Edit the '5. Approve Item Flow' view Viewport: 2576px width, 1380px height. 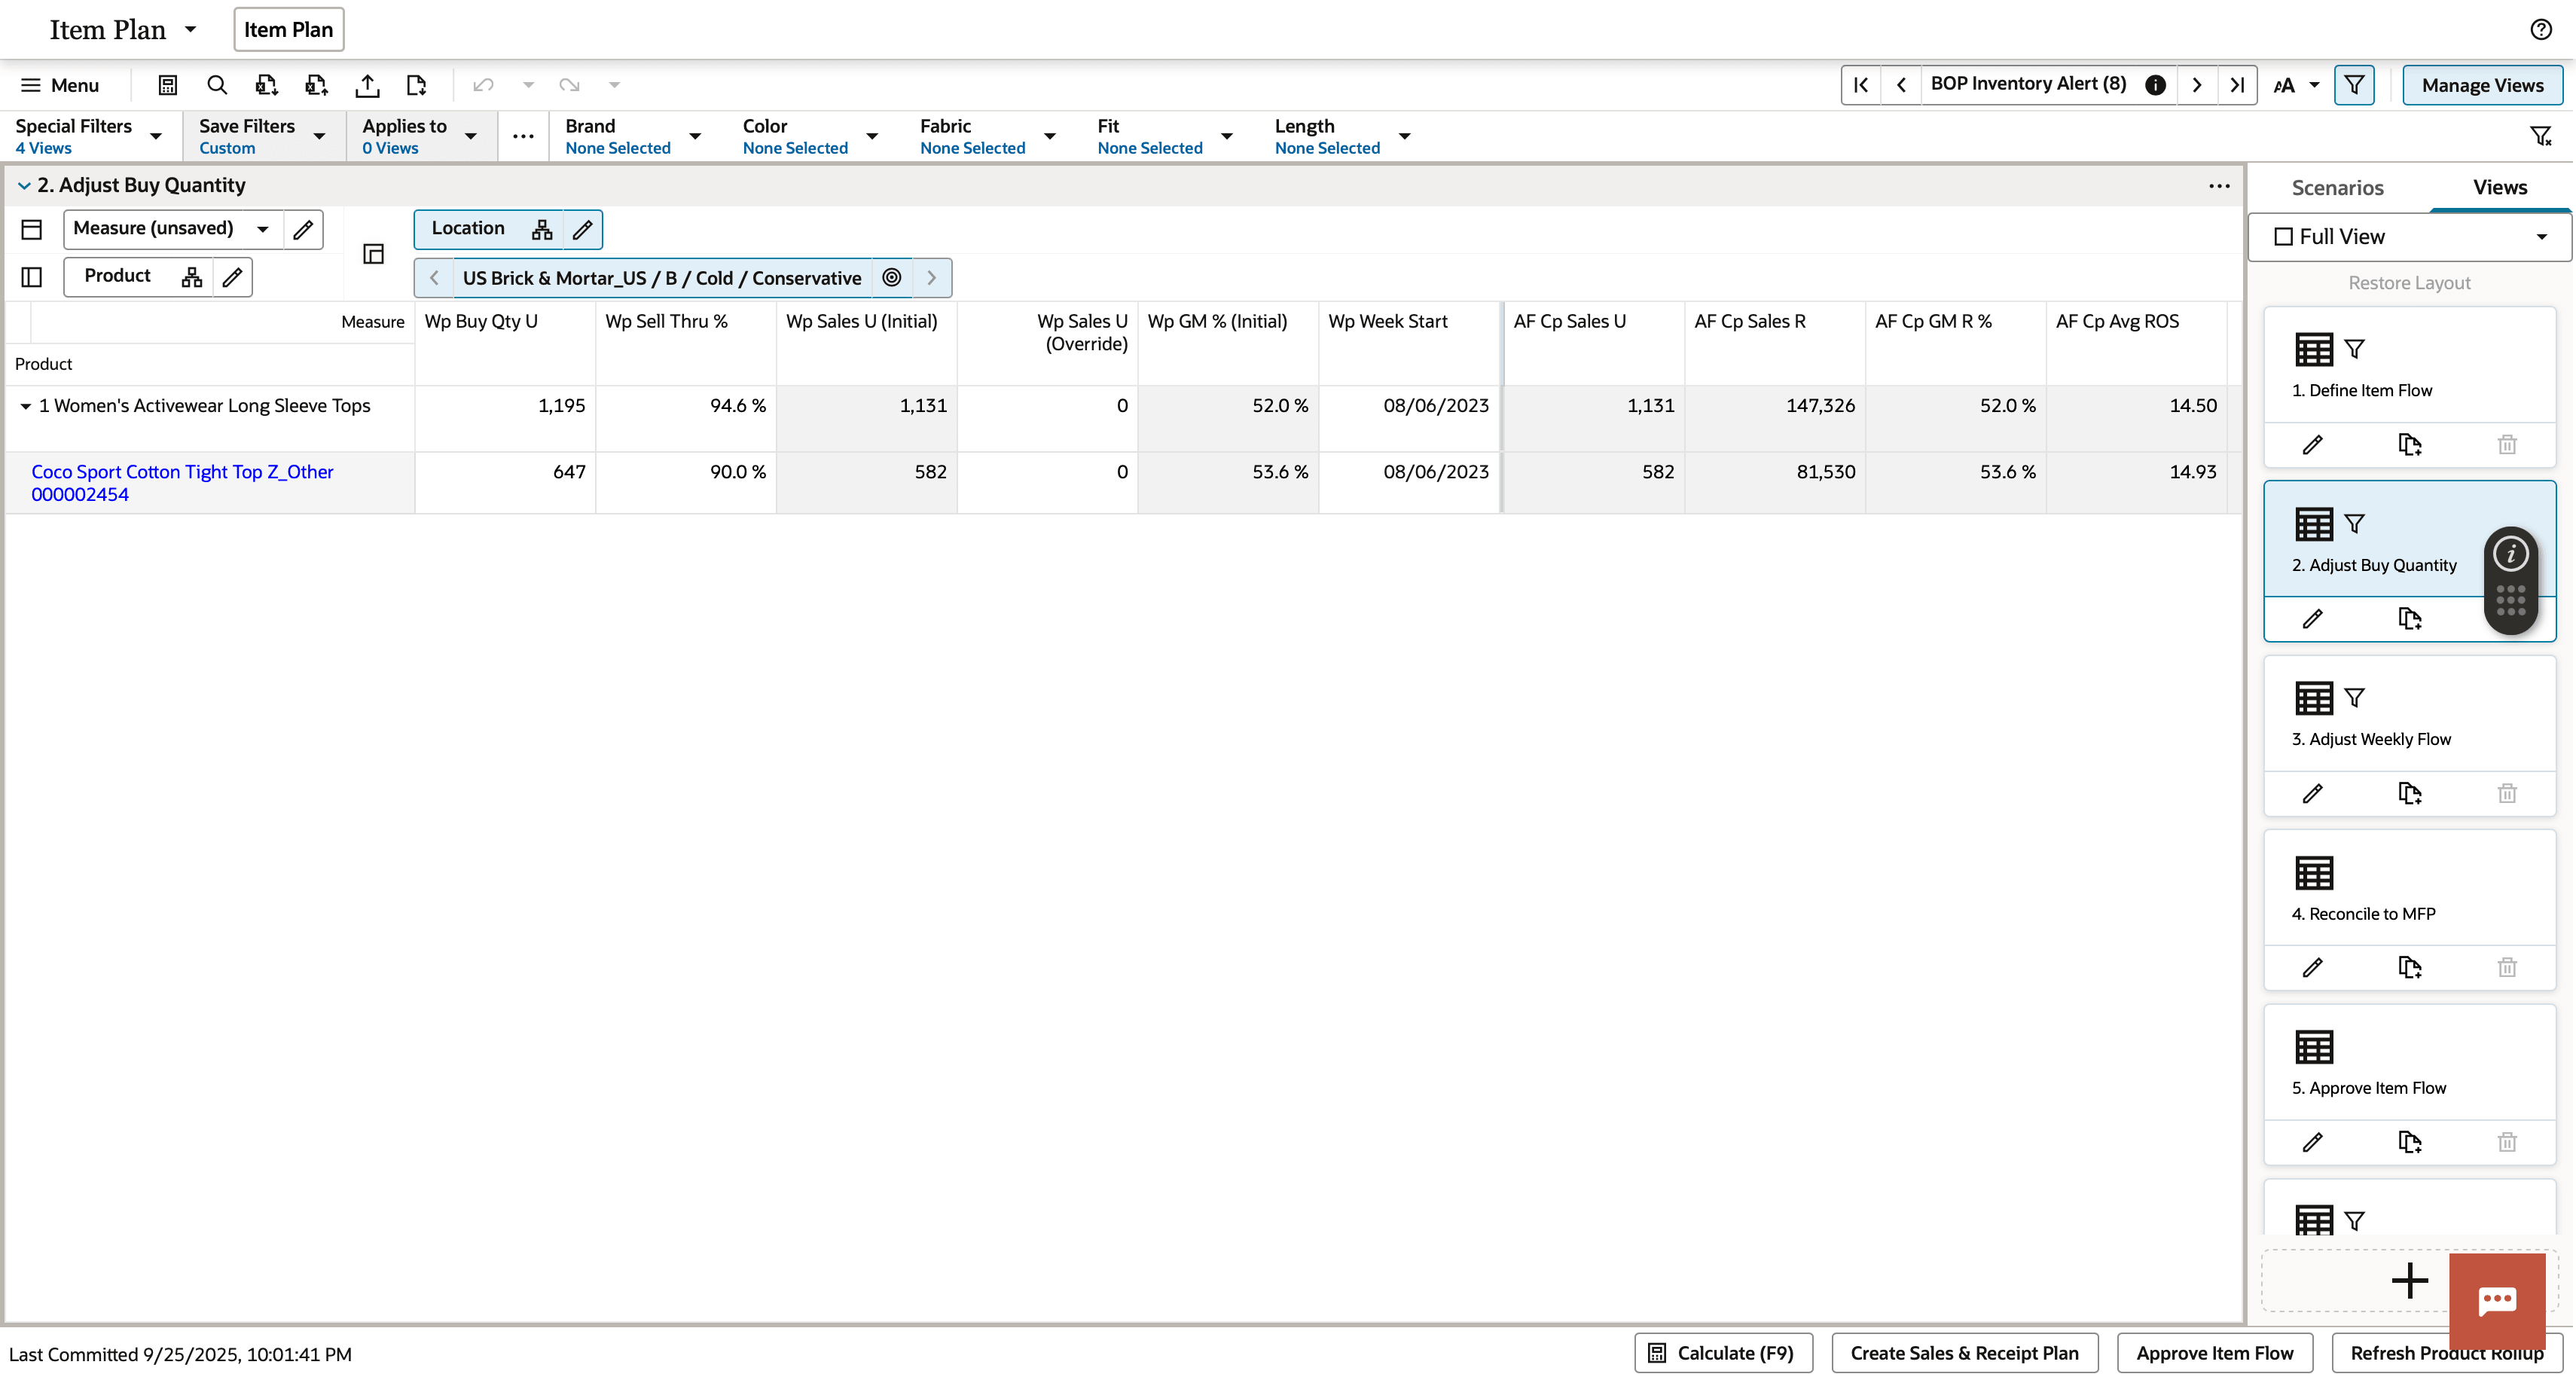pos(2312,1142)
